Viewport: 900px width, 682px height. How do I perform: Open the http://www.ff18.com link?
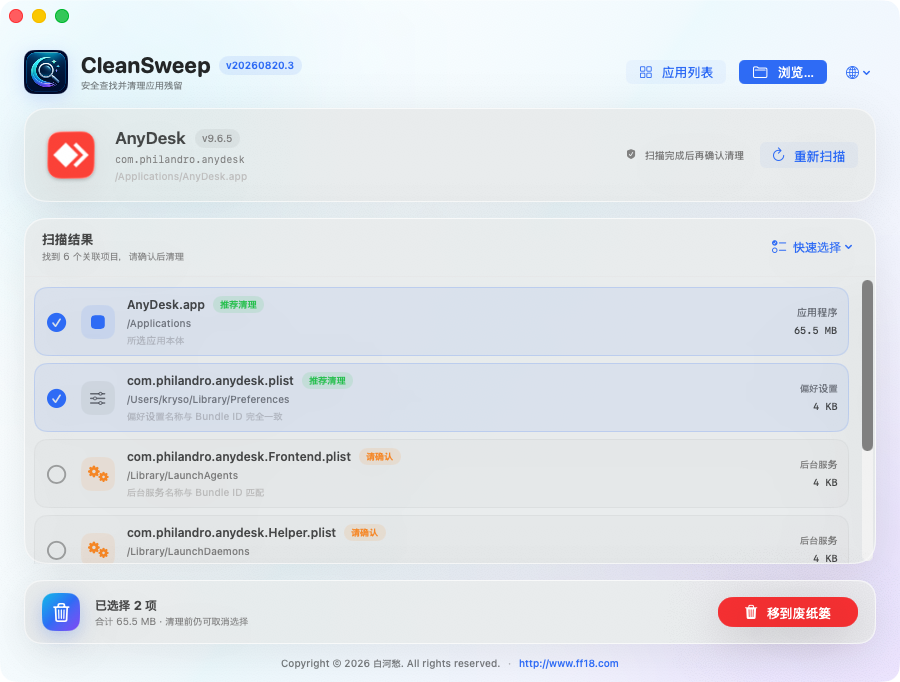[x=569, y=663]
